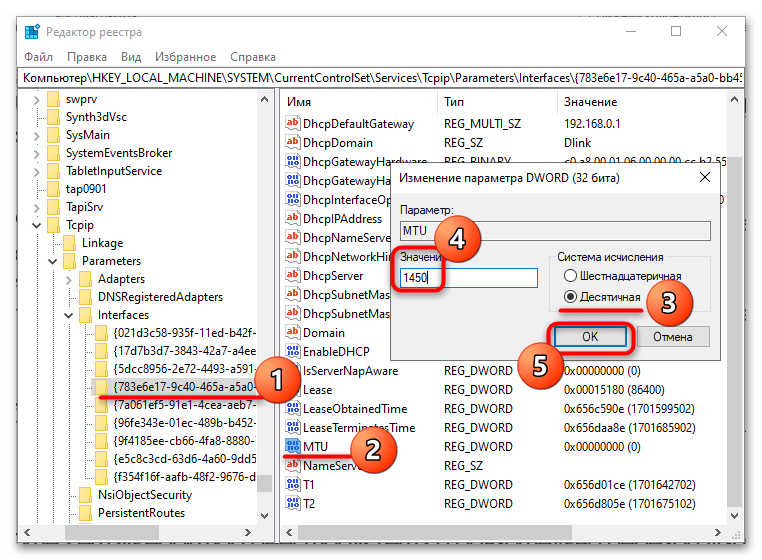Expand the swprv tree node
Viewport: 762px width, 560px height.
click(x=36, y=100)
